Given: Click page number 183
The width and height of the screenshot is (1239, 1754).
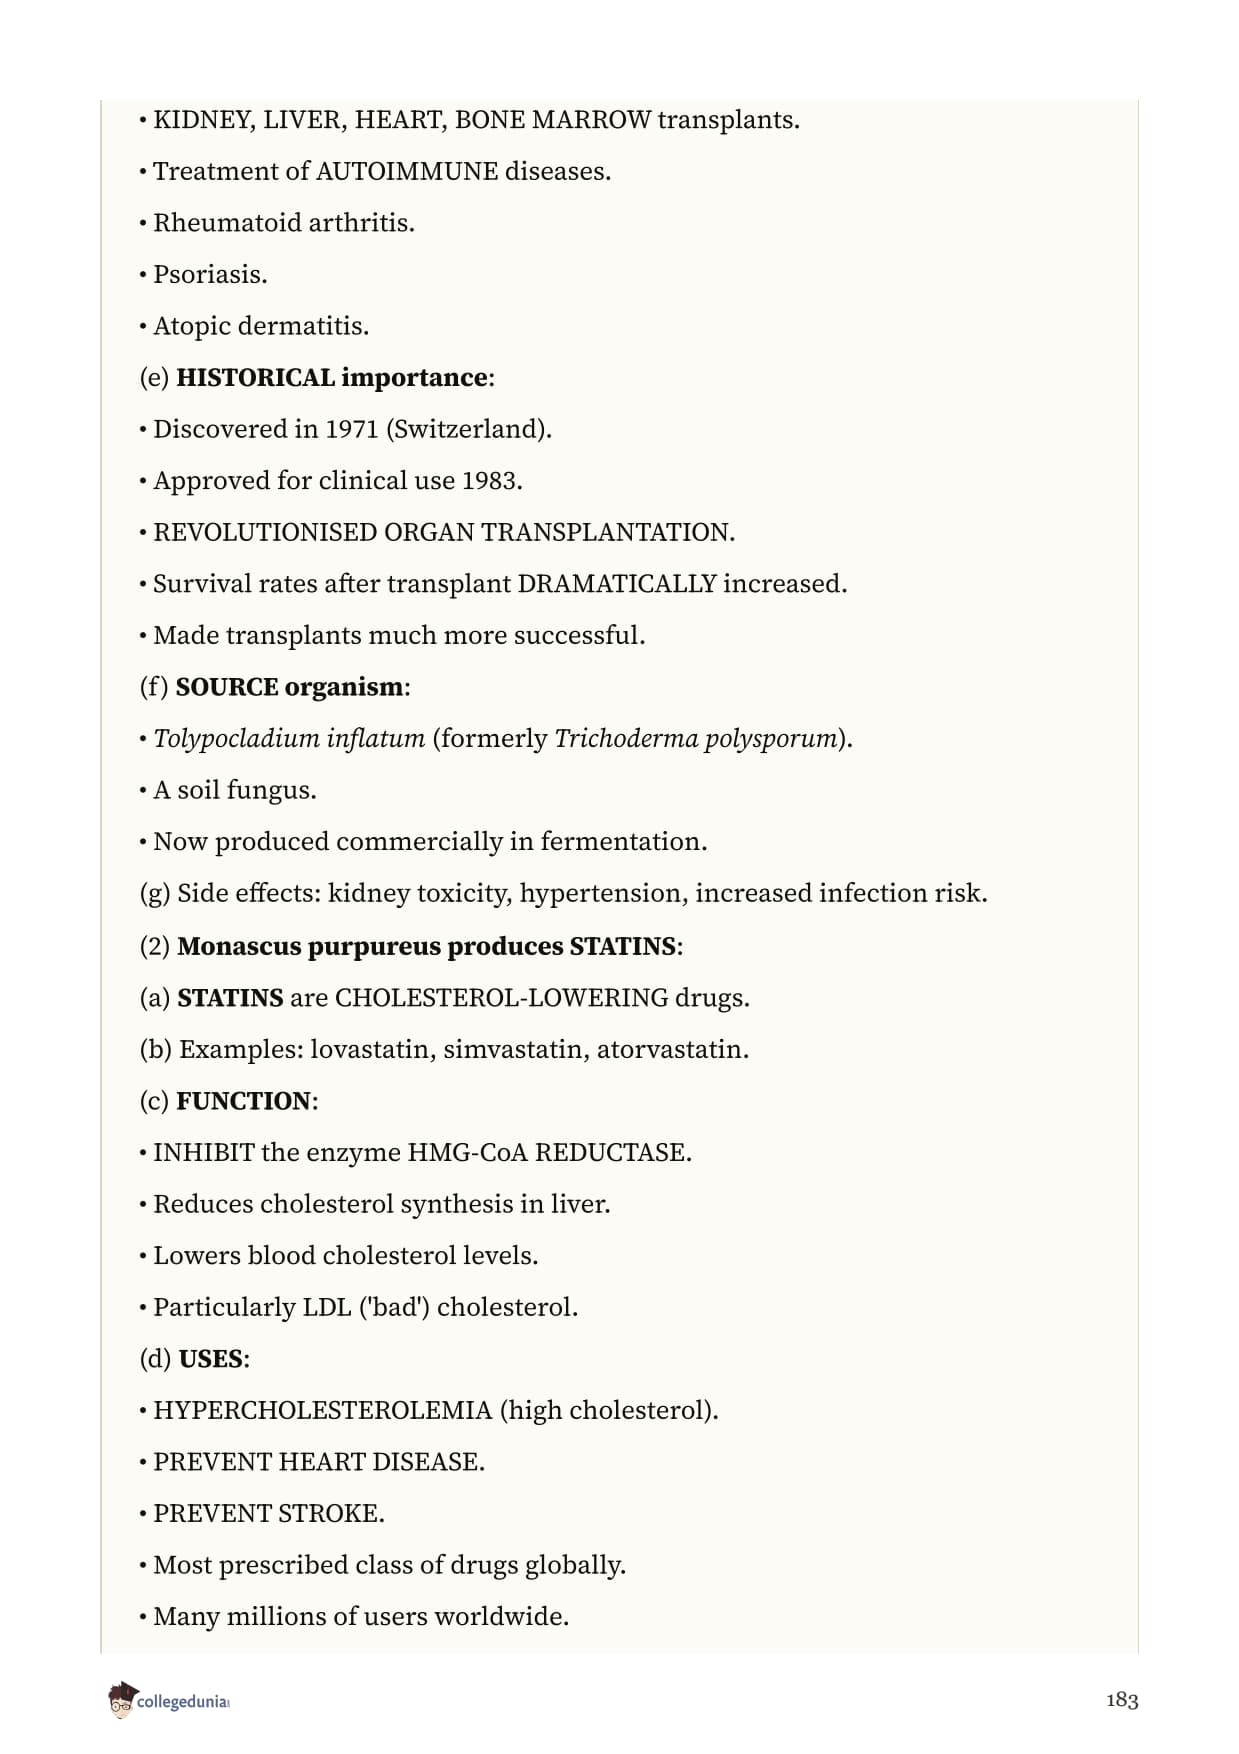Looking at the screenshot, I should click(x=1122, y=1700).
